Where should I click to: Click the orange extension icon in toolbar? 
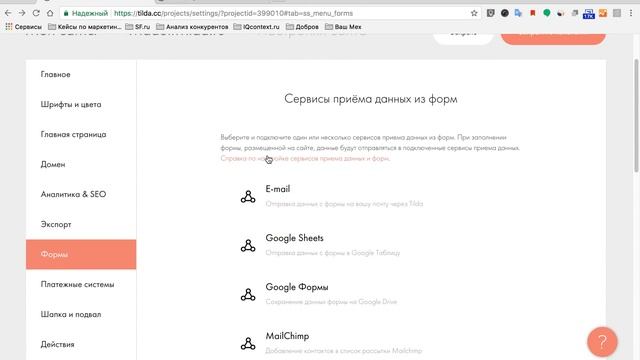click(x=603, y=13)
